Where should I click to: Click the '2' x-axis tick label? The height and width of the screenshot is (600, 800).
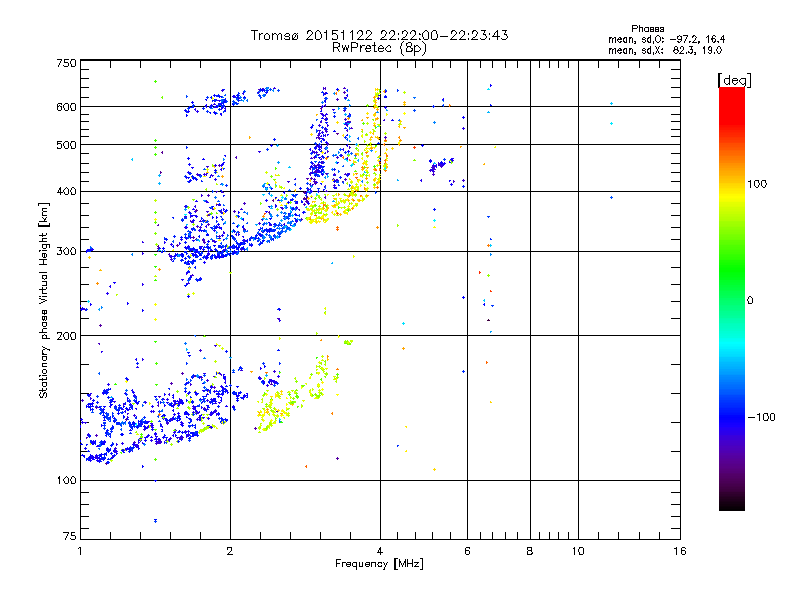pyautogui.click(x=230, y=551)
